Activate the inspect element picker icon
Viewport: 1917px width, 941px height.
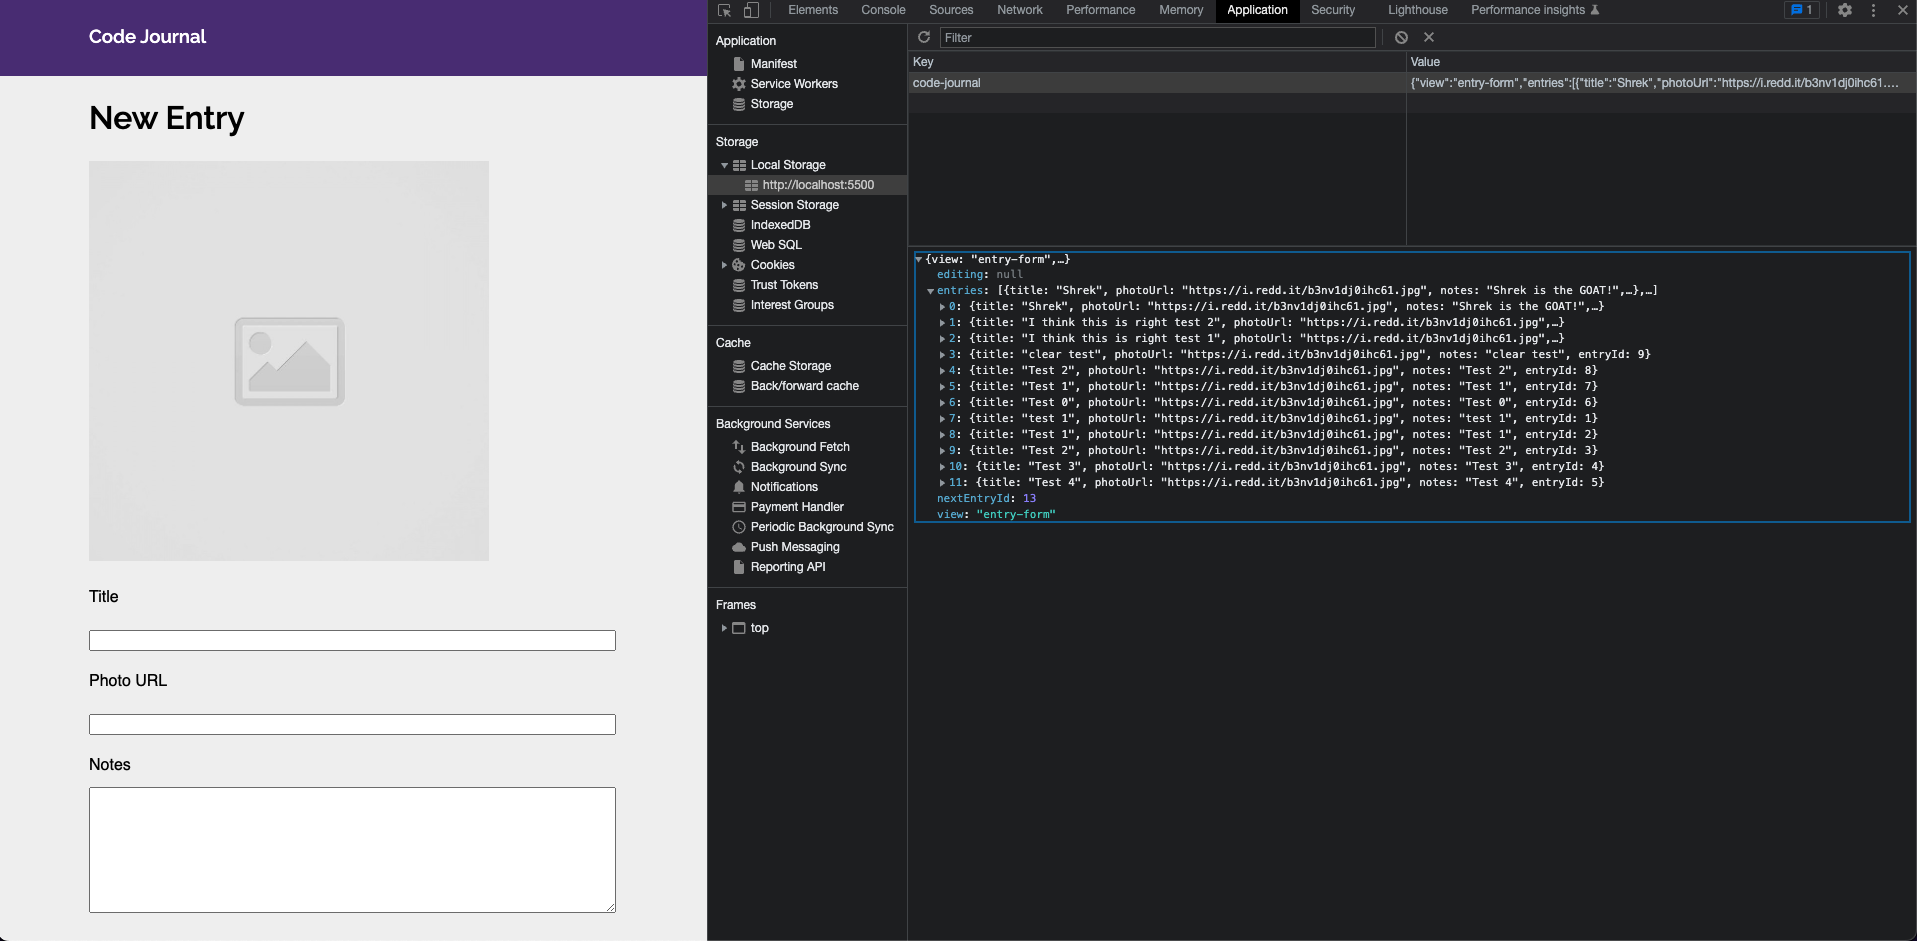click(725, 10)
